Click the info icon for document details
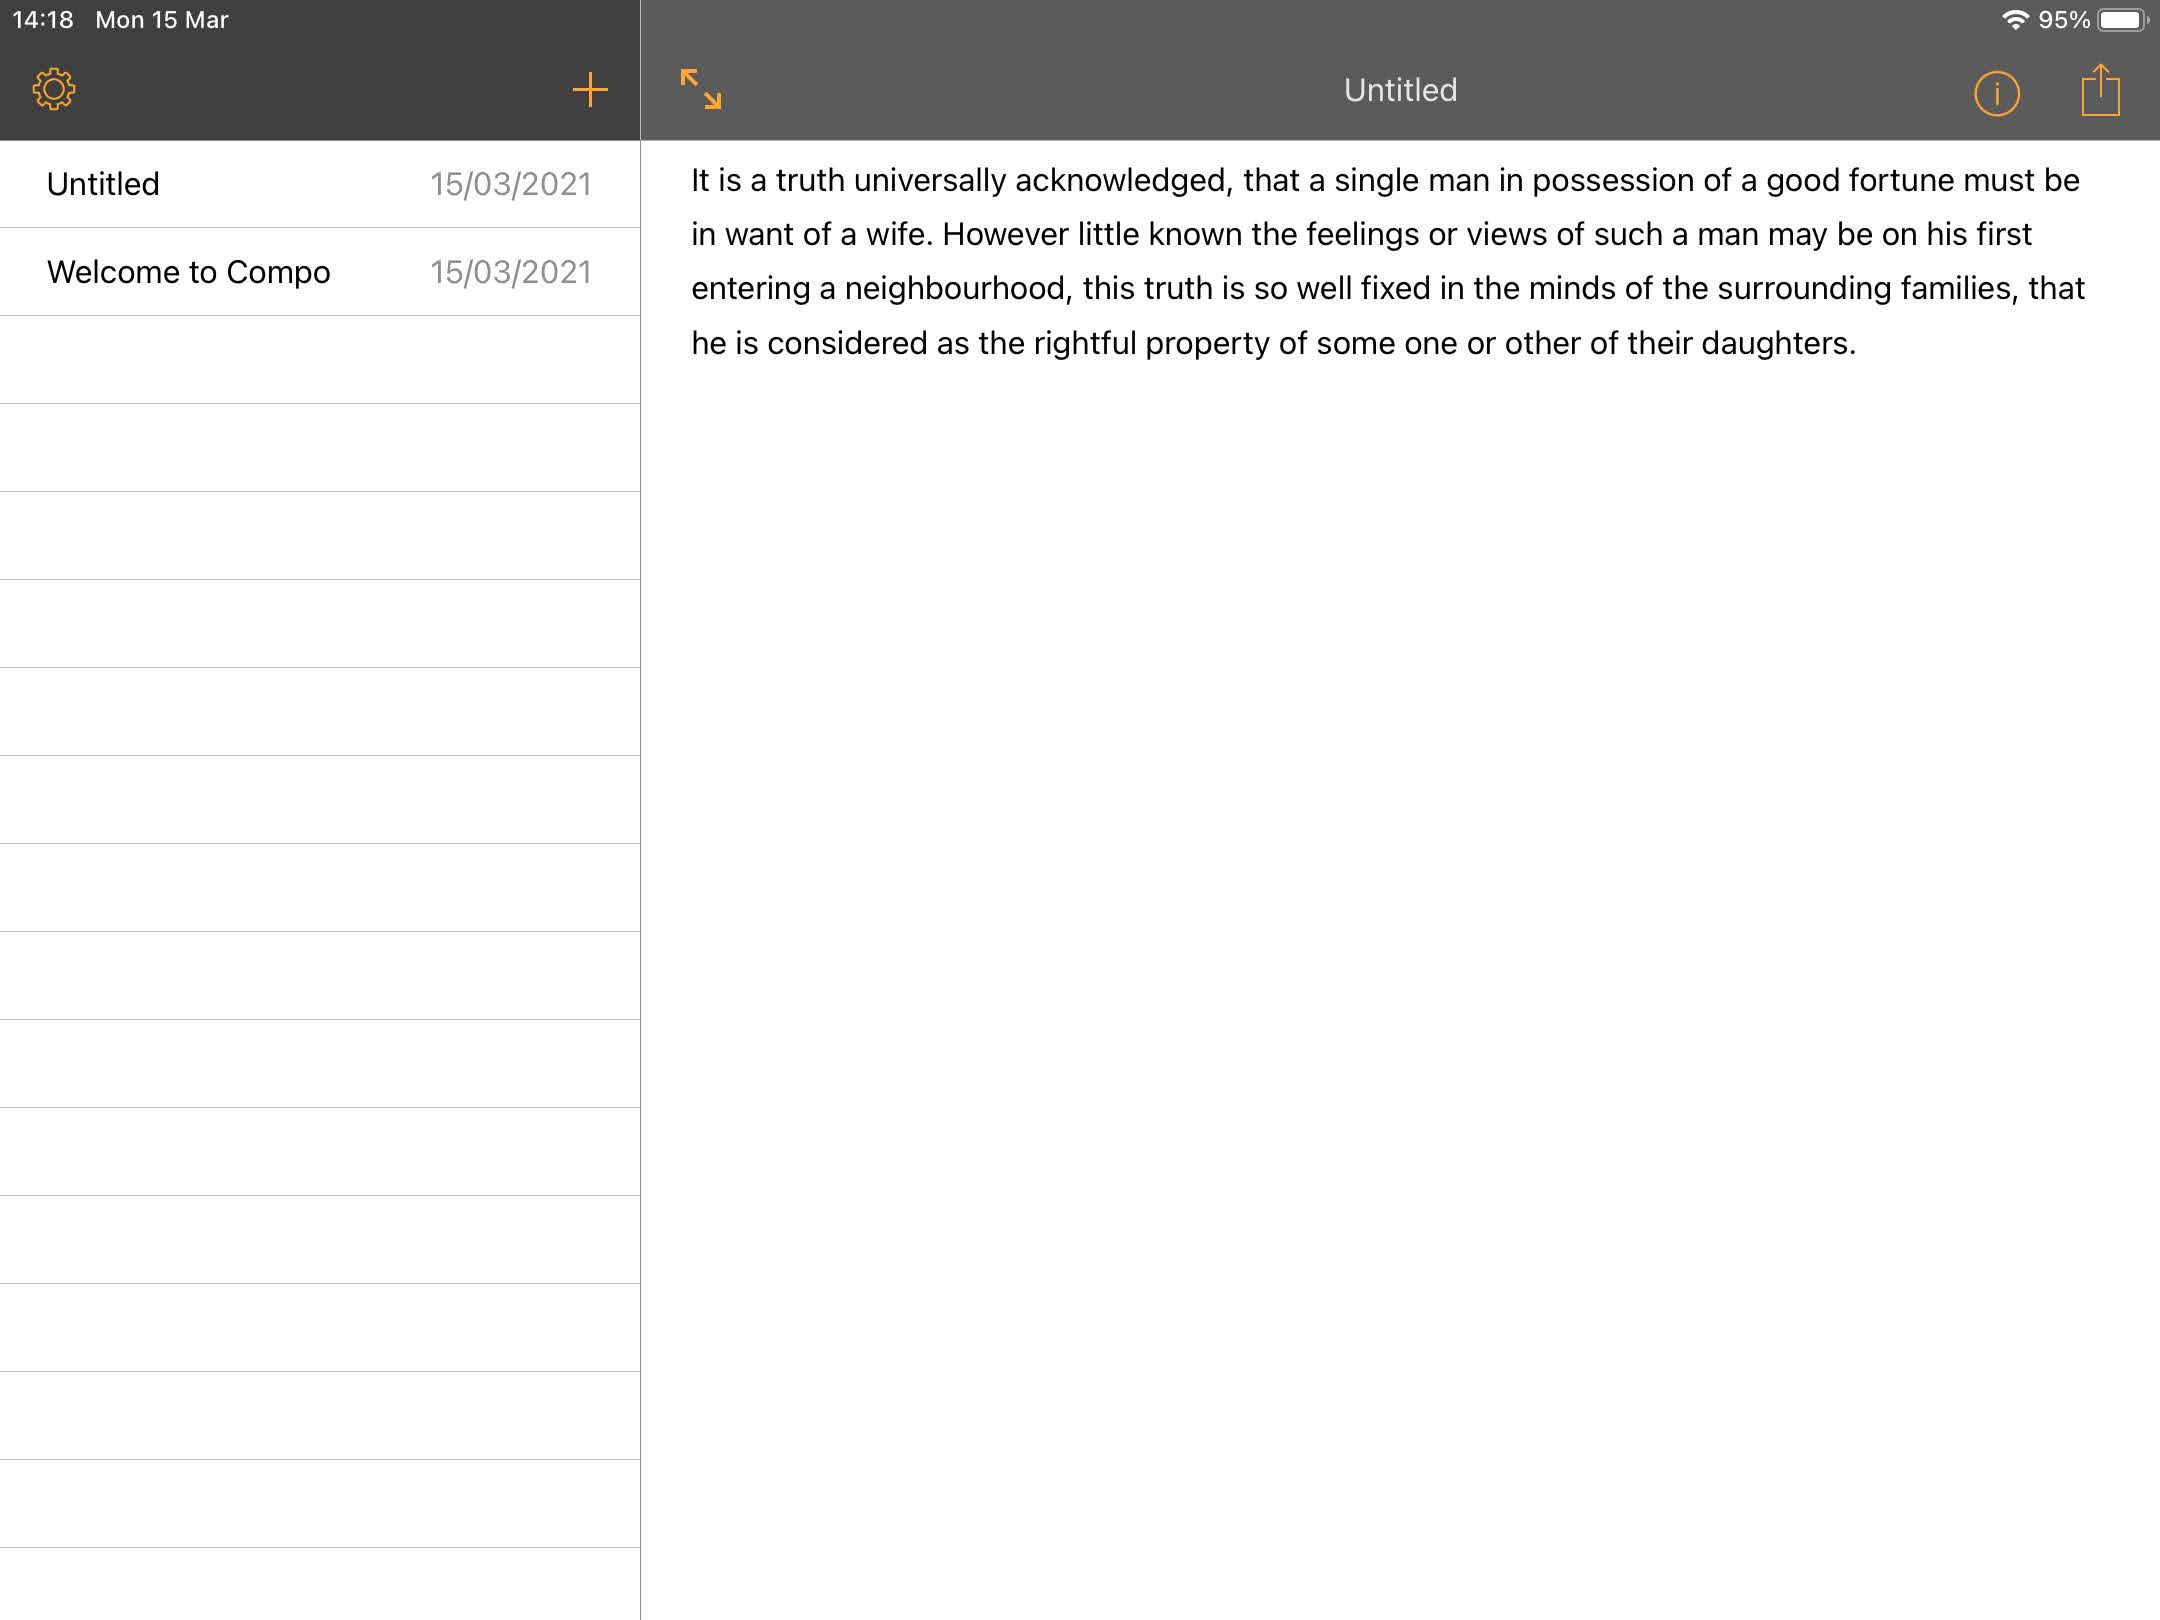 (x=1995, y=90)
